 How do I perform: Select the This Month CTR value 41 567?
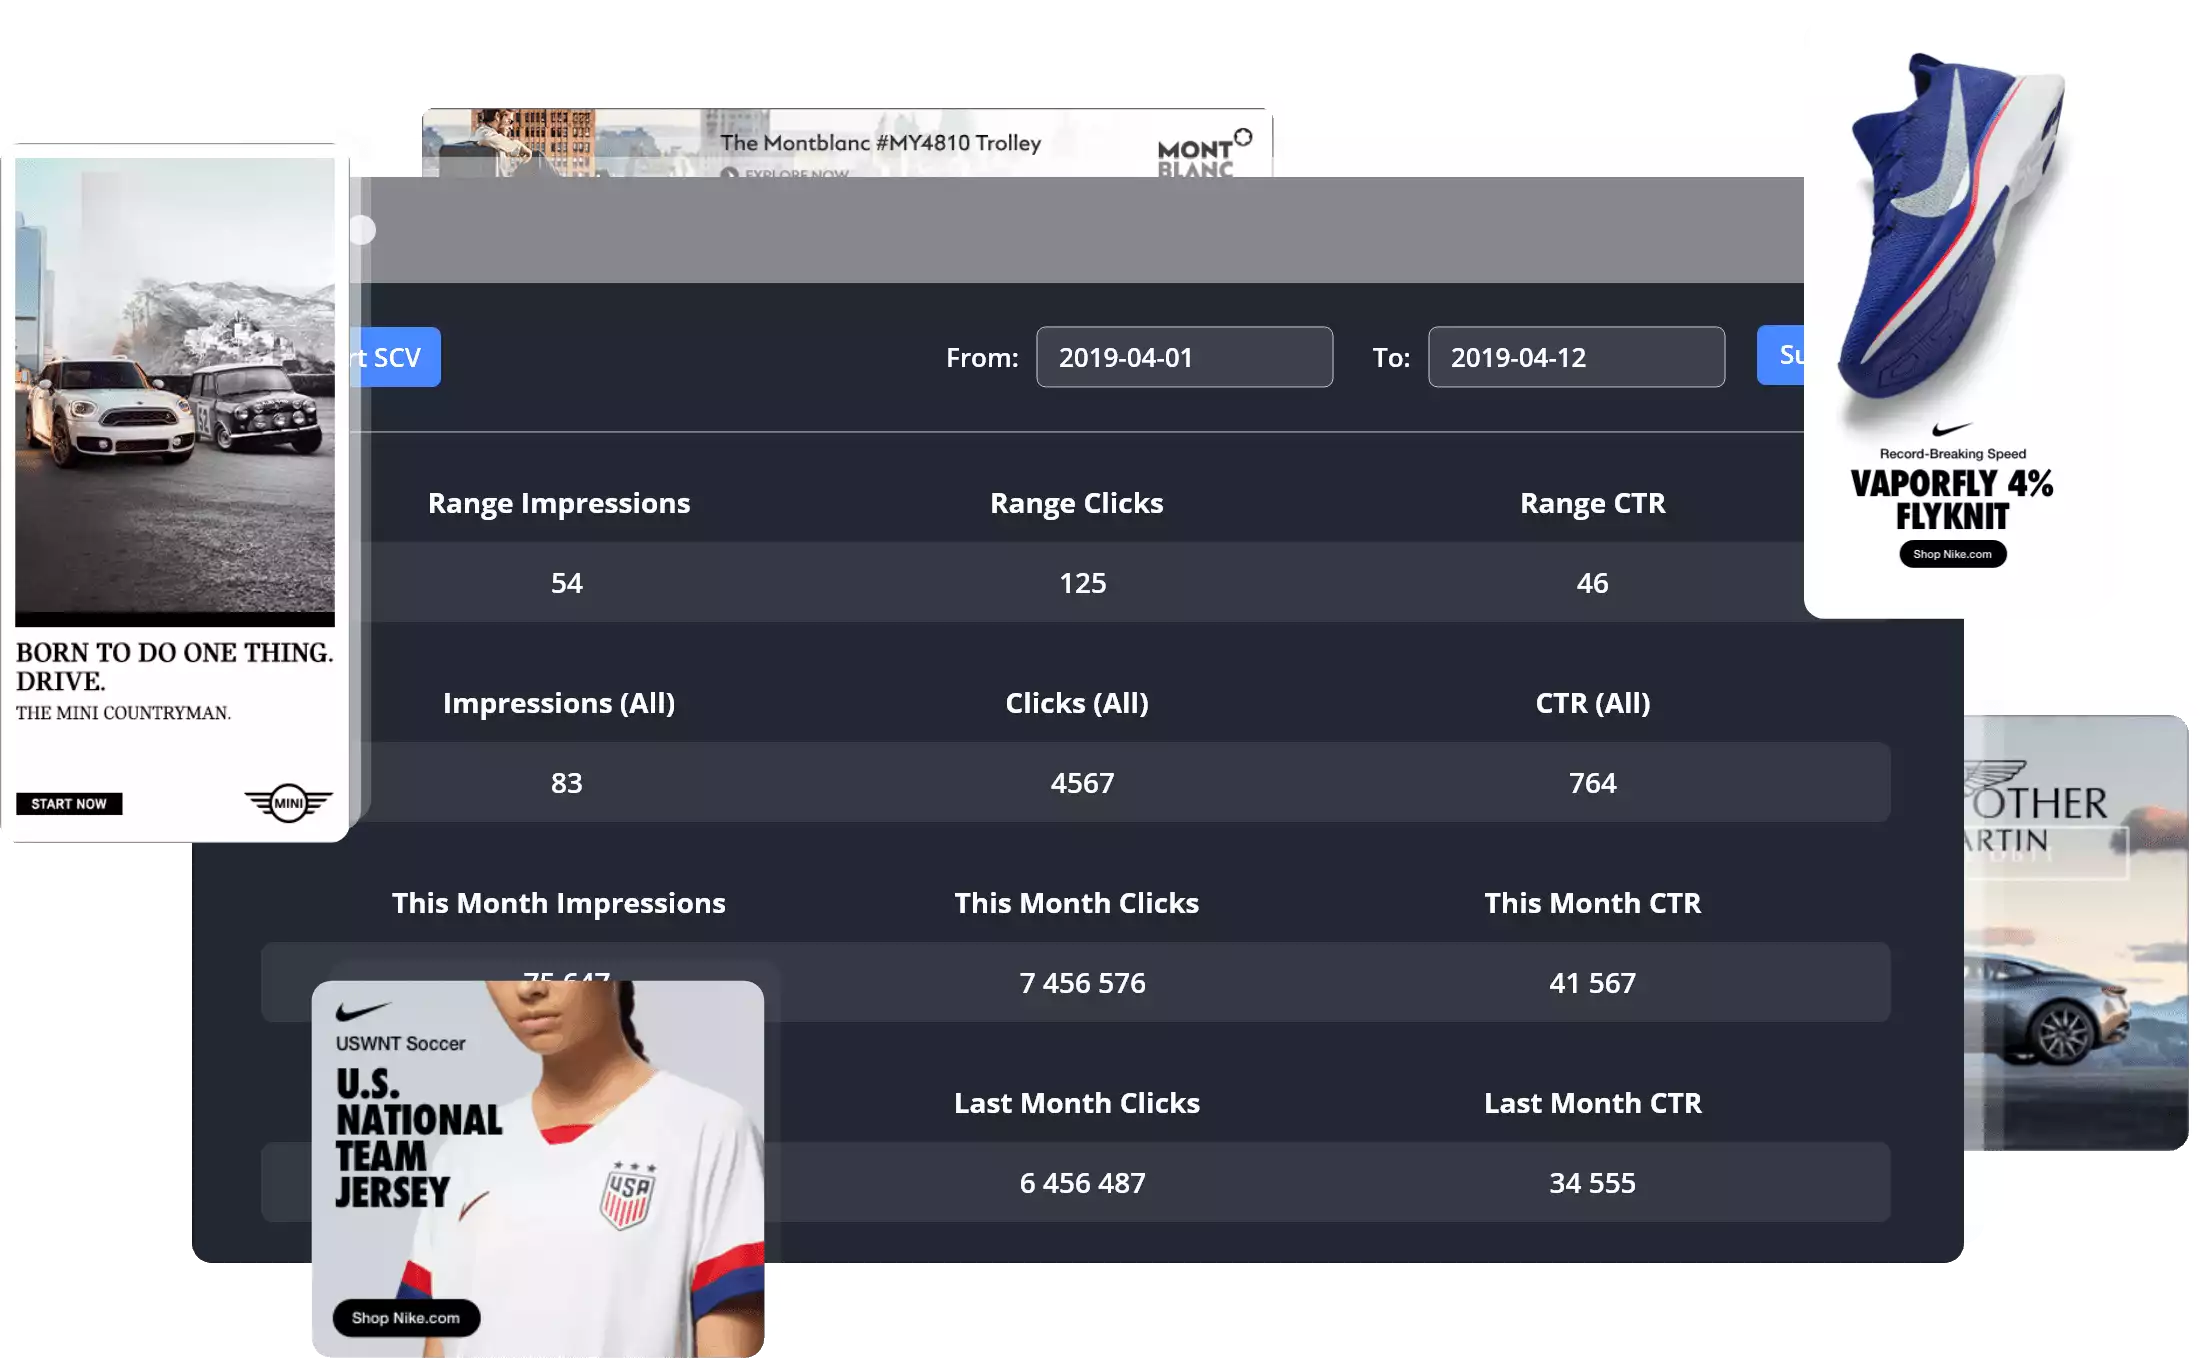point(1592,983)
